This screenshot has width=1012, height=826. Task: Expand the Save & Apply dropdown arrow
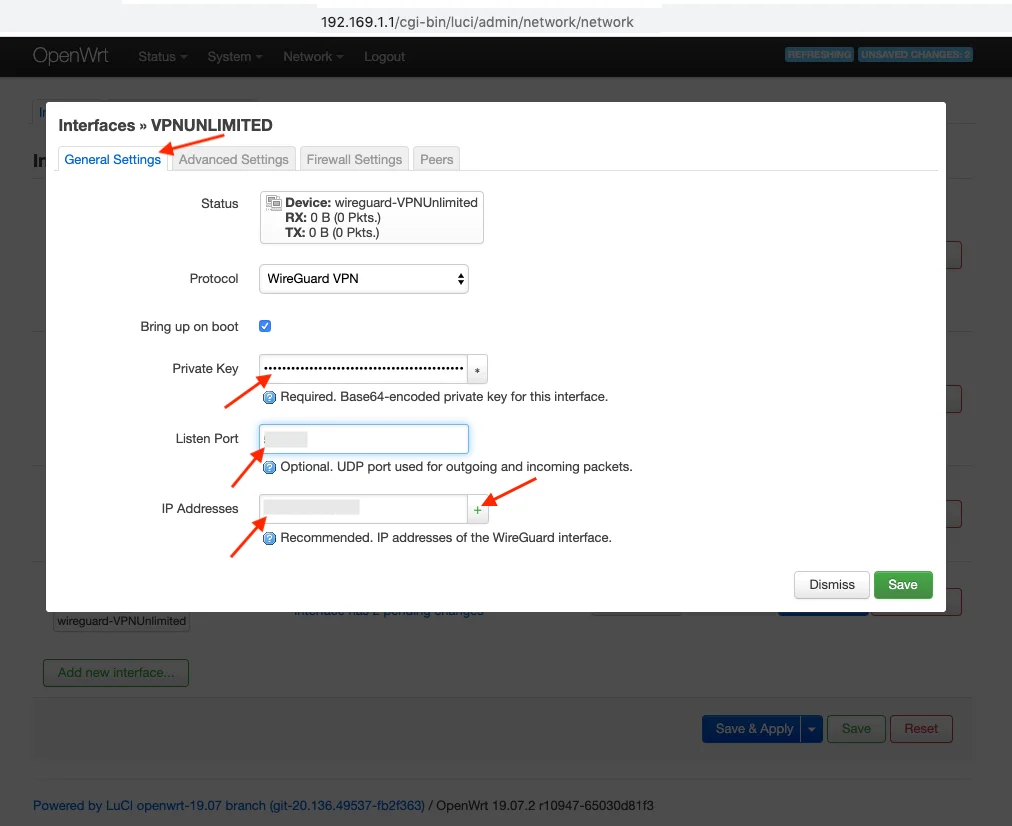coord(812,729)
